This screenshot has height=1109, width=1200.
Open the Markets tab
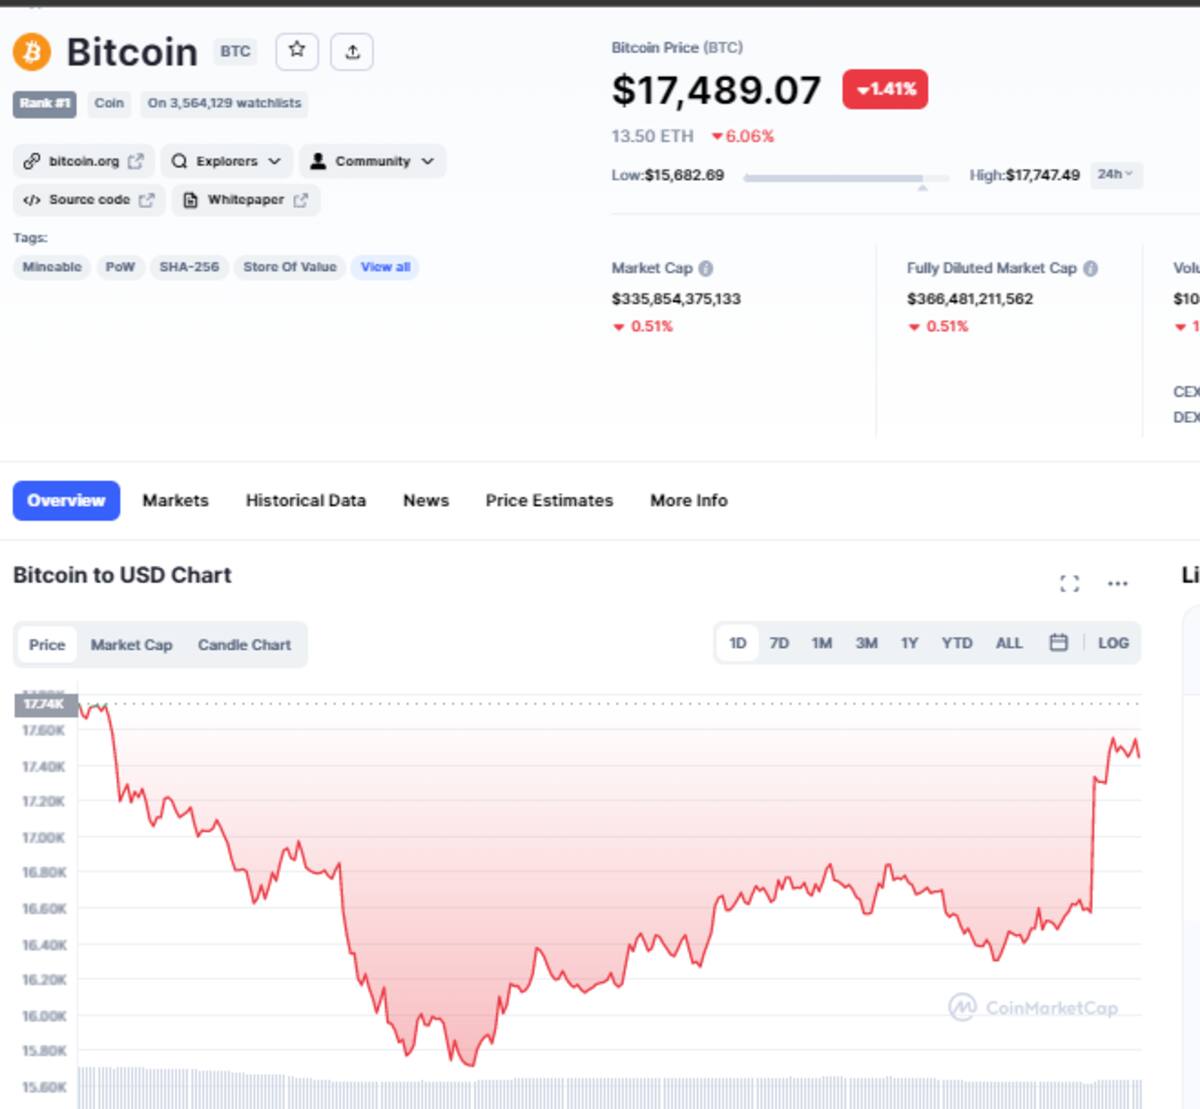(175, 500)
